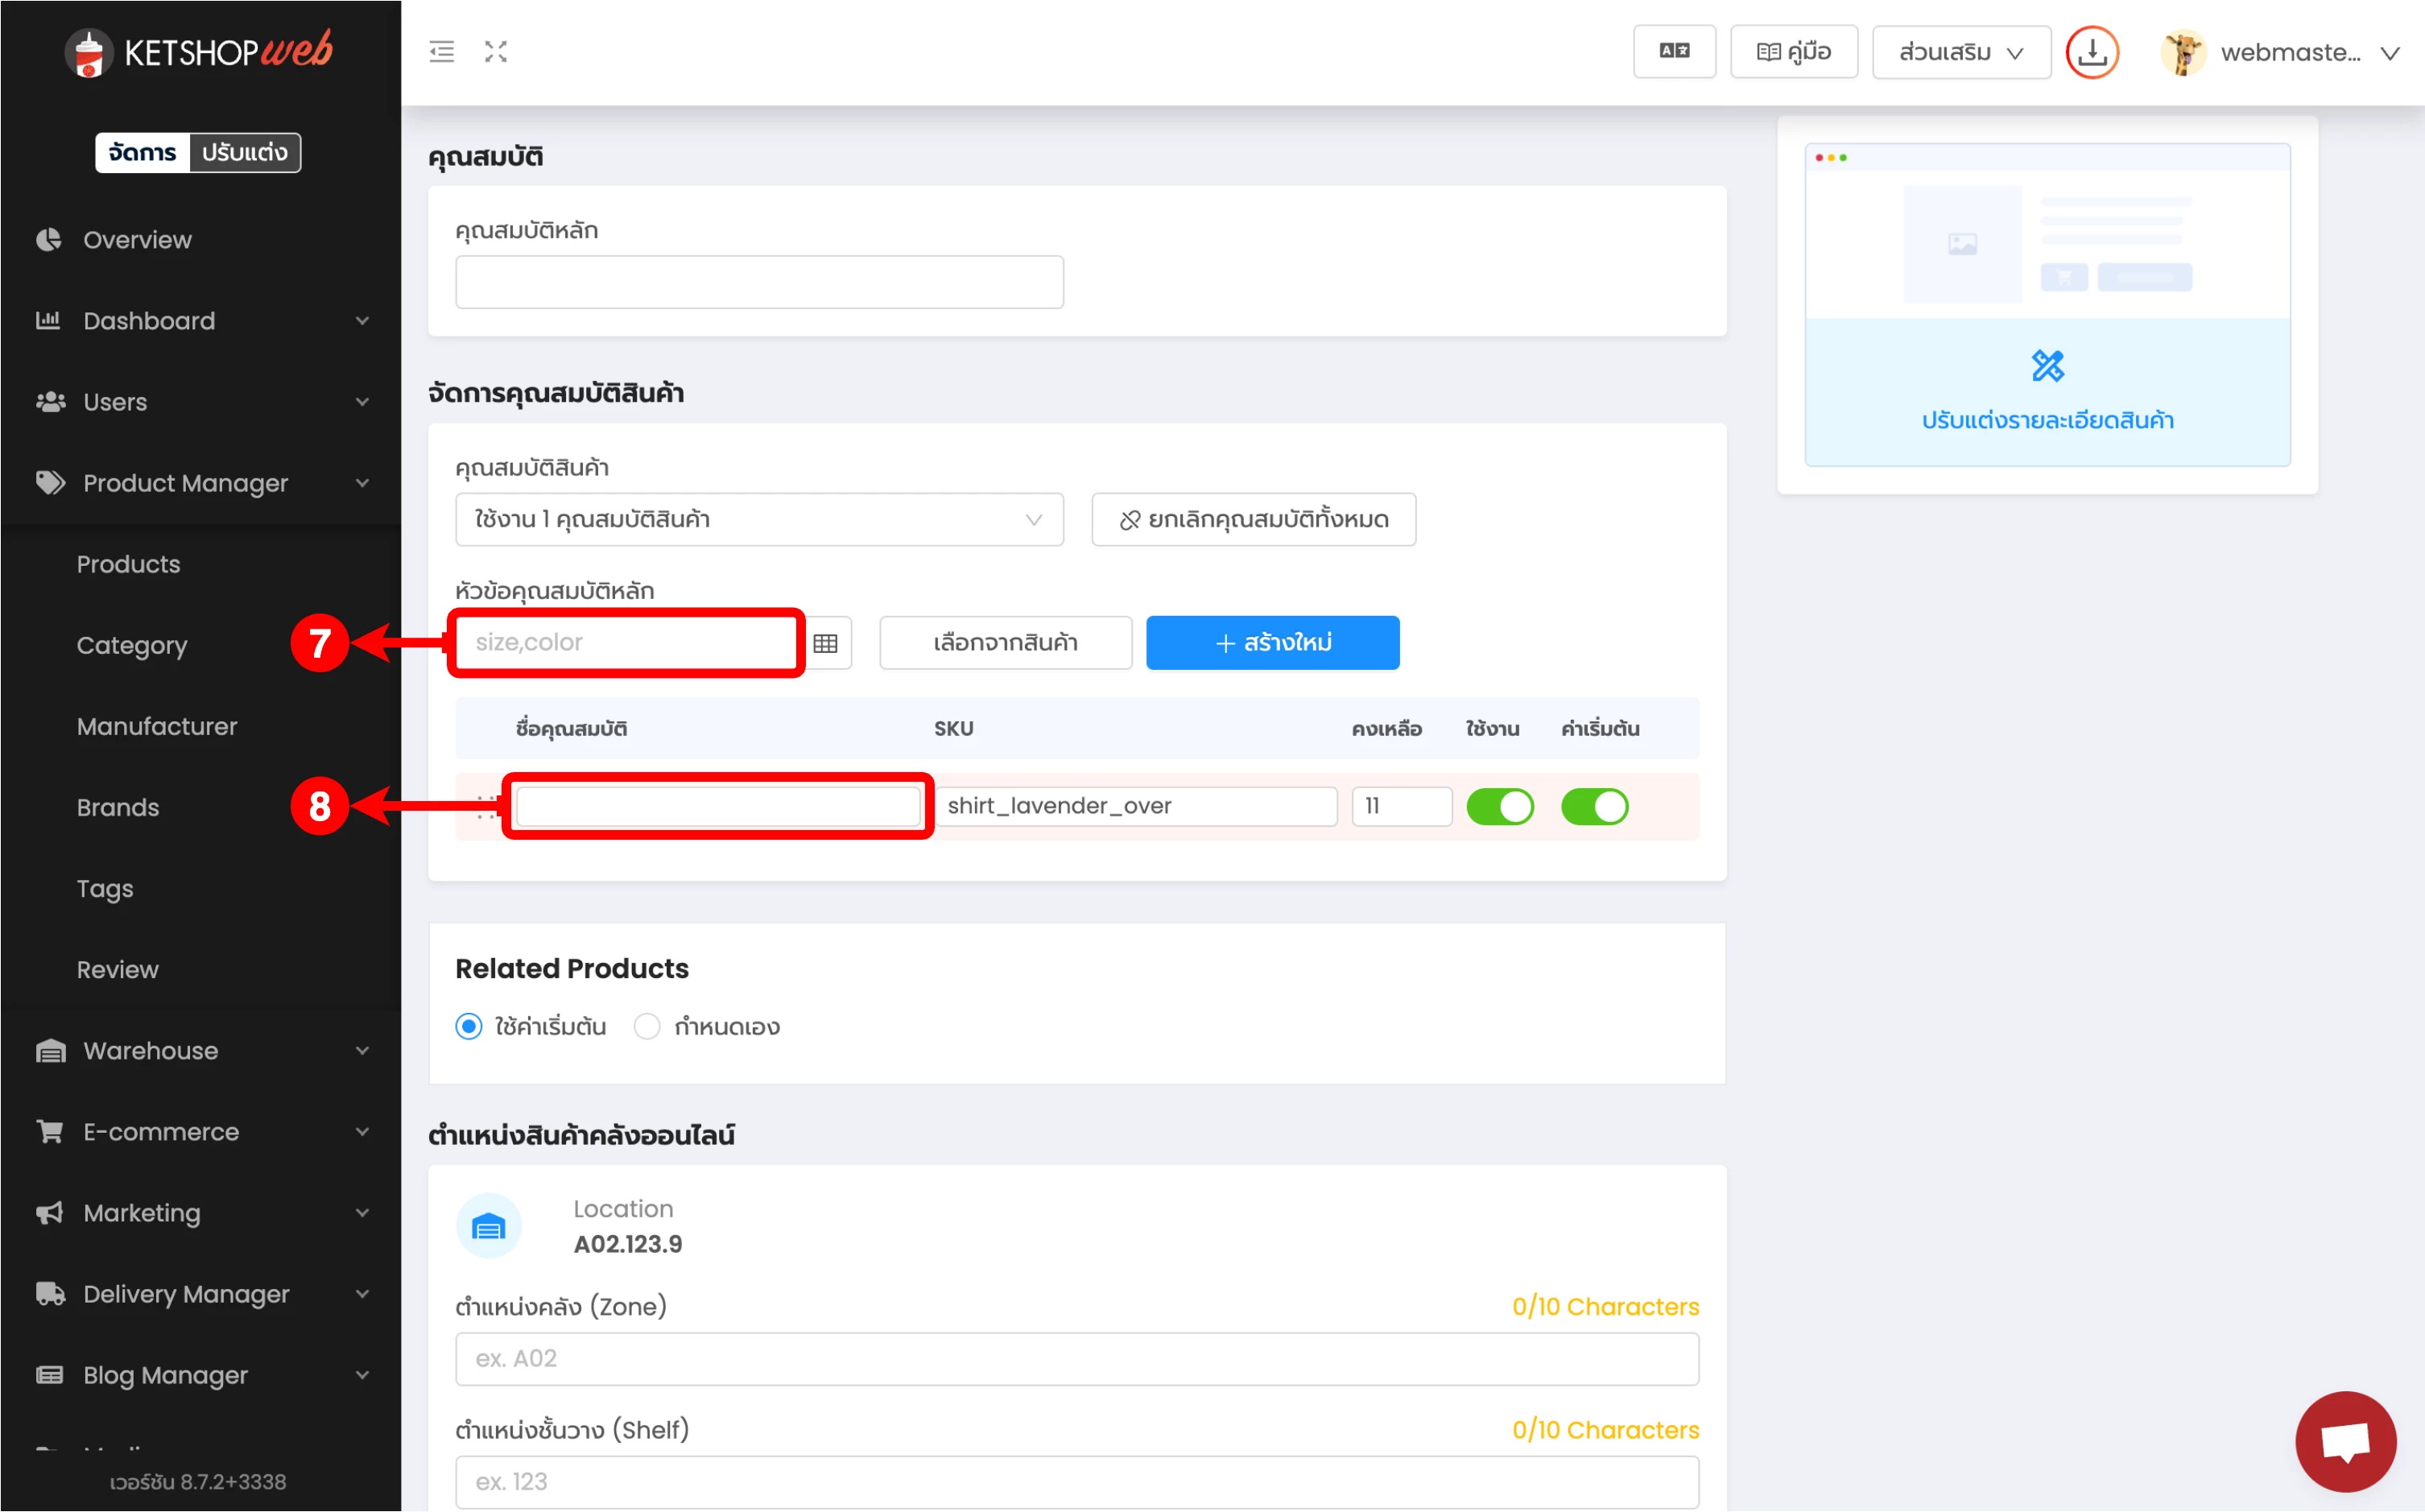Screen dimensions: 2425x1512
Task: Click the warehouse Location icon
Action: (x=489, y=1226)
